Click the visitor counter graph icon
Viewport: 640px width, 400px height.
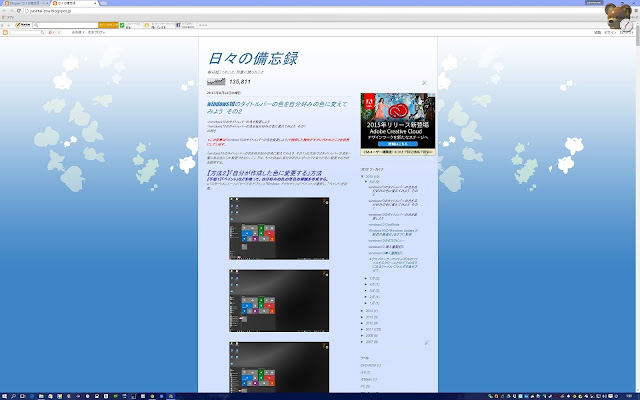tap(216, 82)
